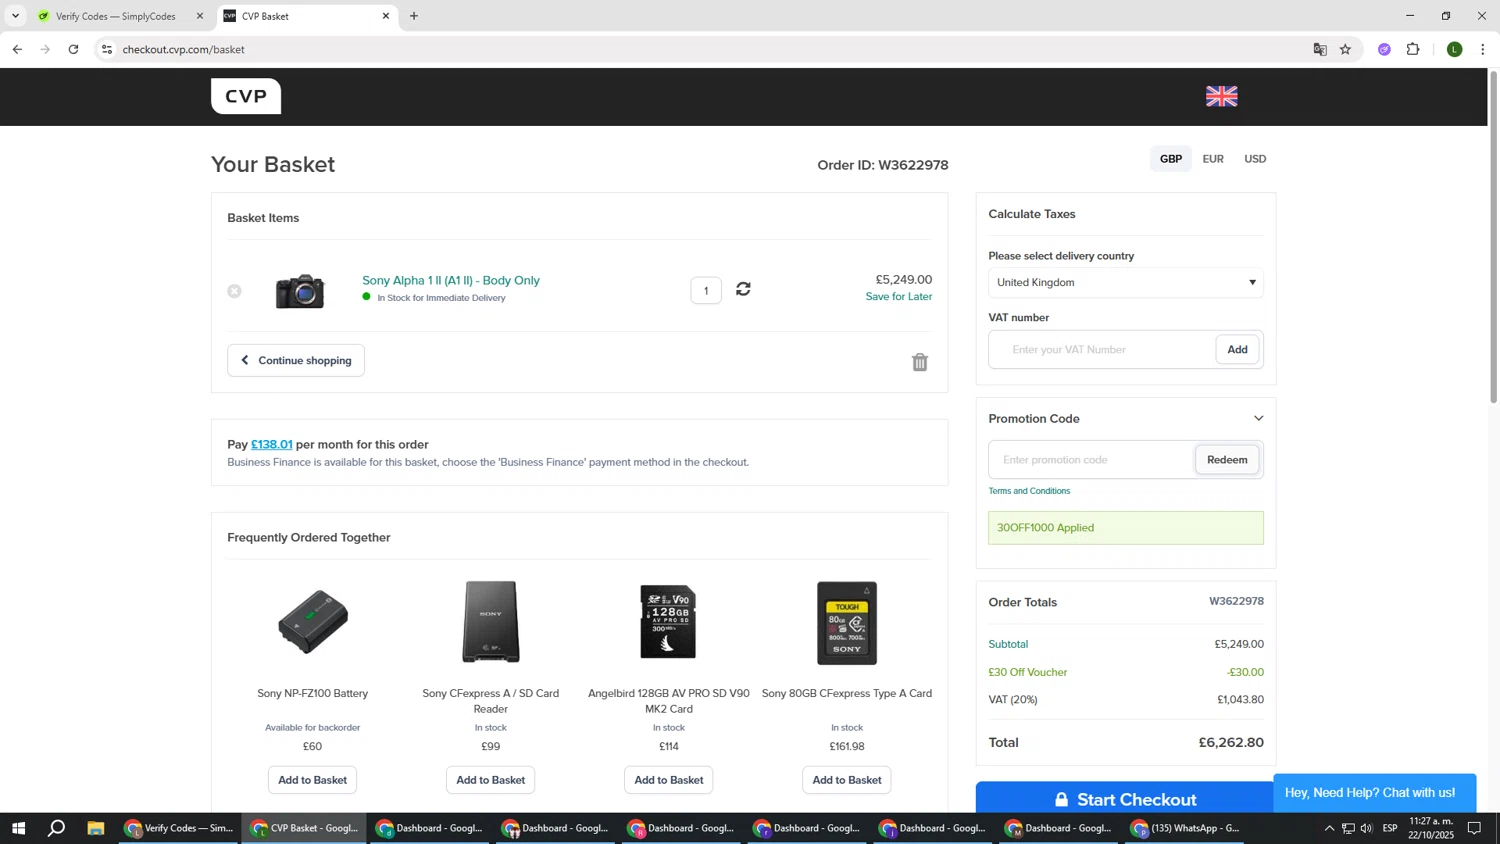
Task: Click the address bar URL checkout.cvp.com/basket
Action: (x=184, y=49)
